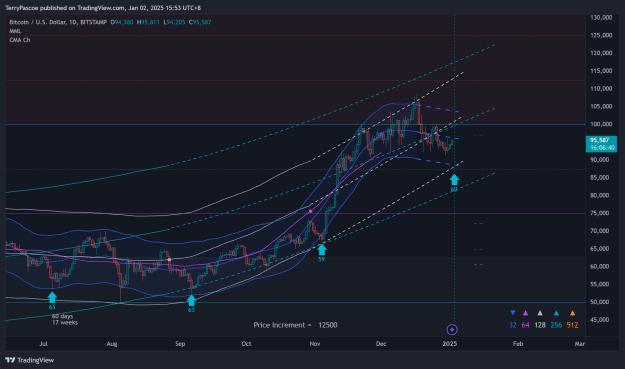Click the Nov label on time axis
Screen dimensions: 625x369
315,343
